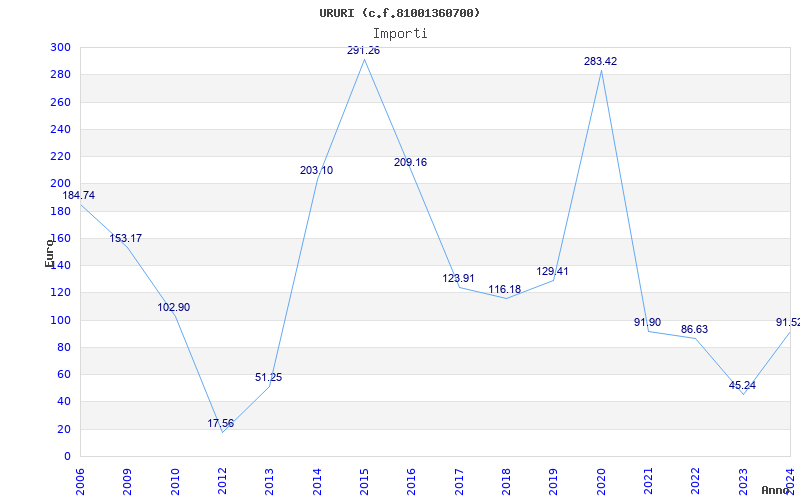
Task: Click the Anno axis label
Action: point(776,490)
